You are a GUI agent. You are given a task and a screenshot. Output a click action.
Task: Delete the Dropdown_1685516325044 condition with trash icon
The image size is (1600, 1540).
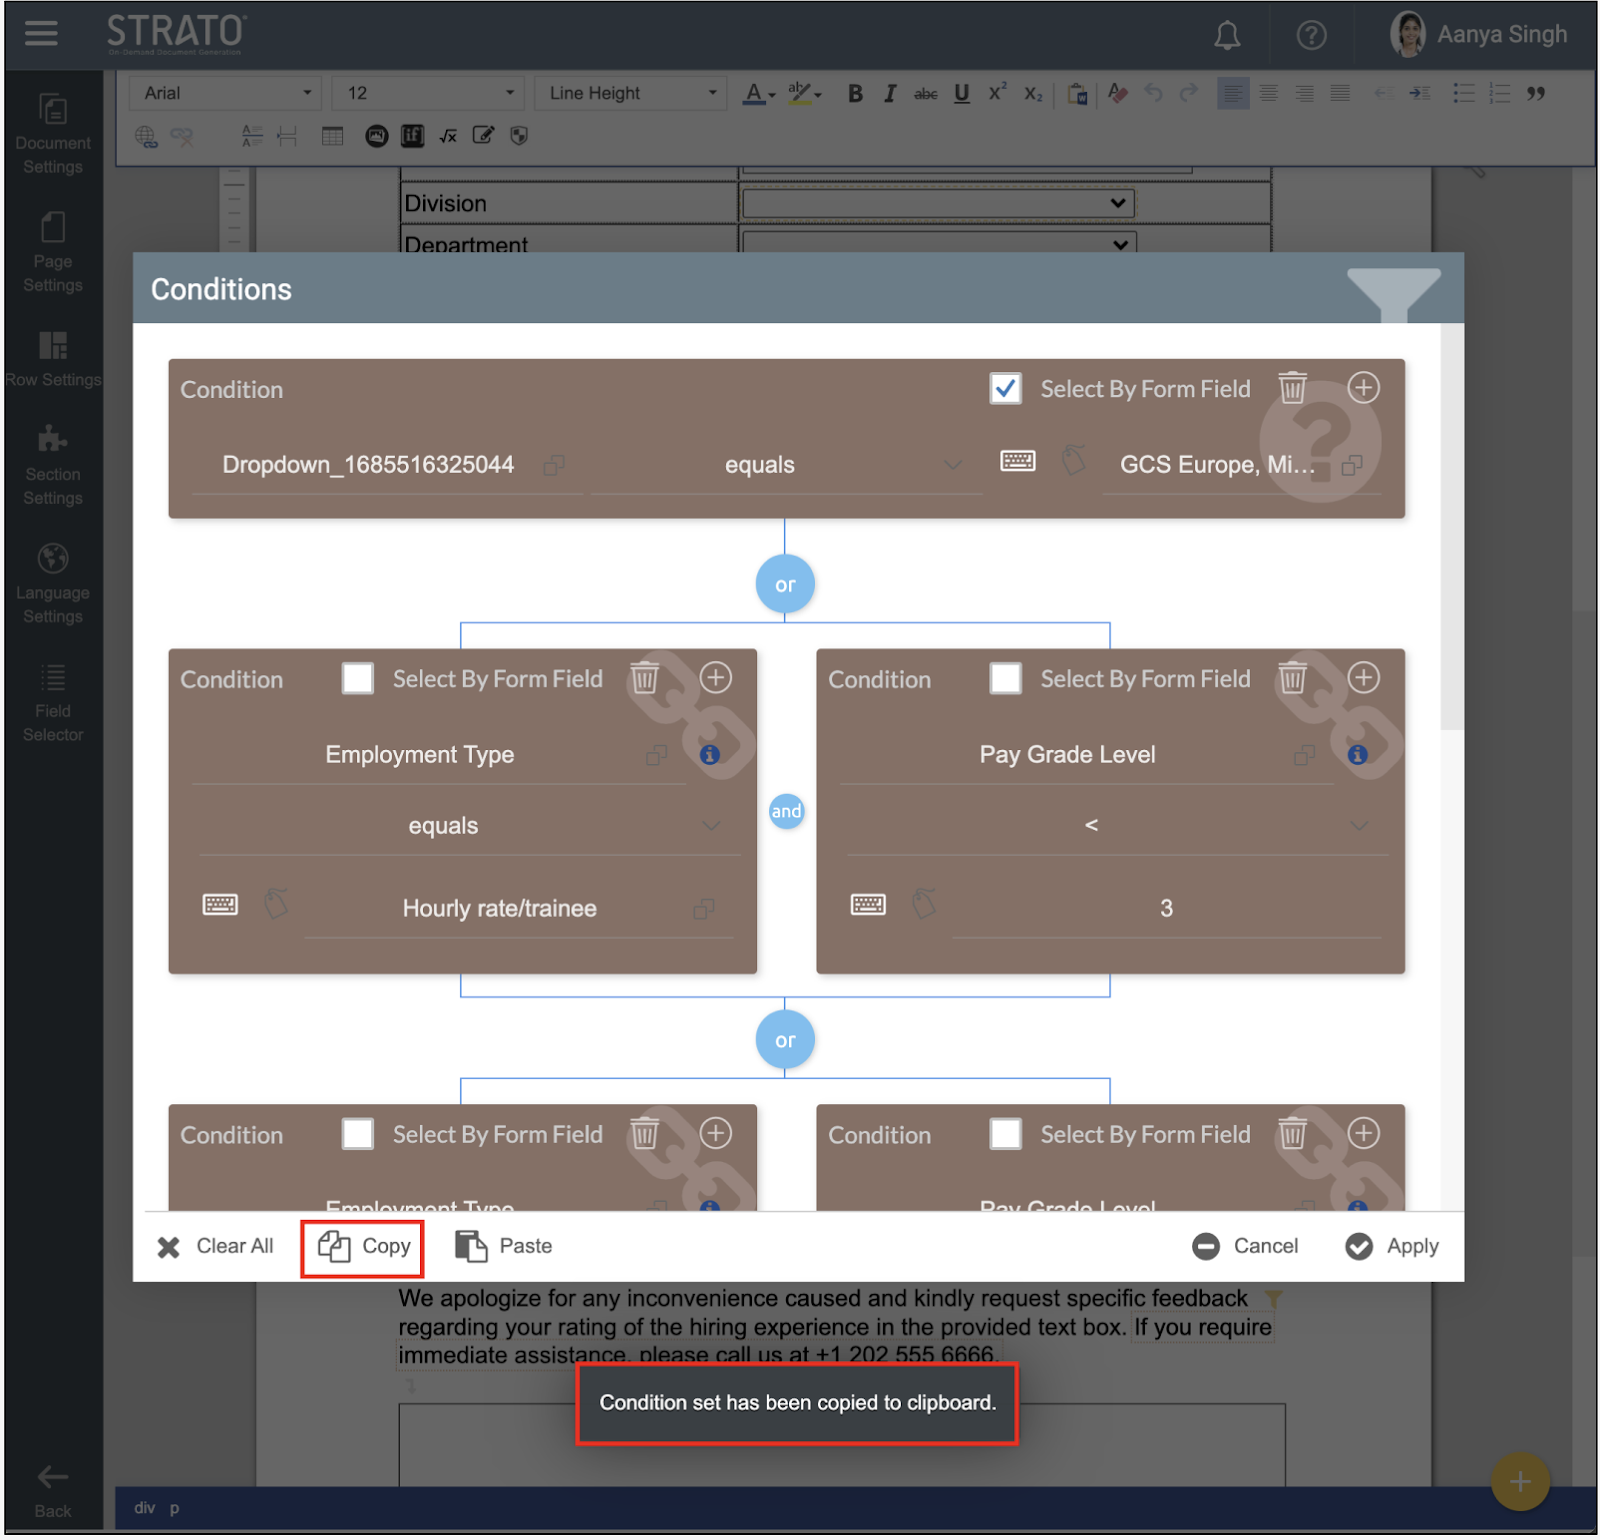[x=1292, y=388]
